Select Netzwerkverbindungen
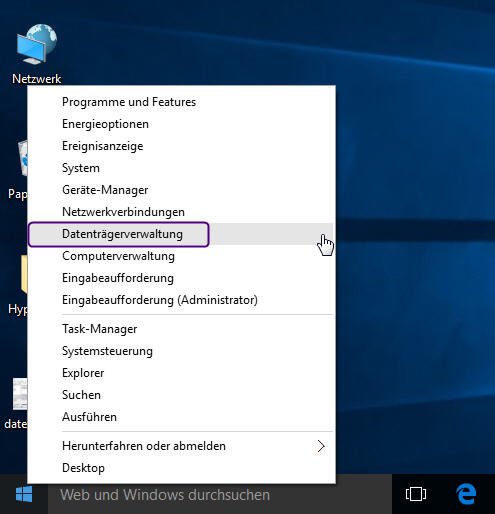Screen dimensions: 495x514 (x=181, y=212)
